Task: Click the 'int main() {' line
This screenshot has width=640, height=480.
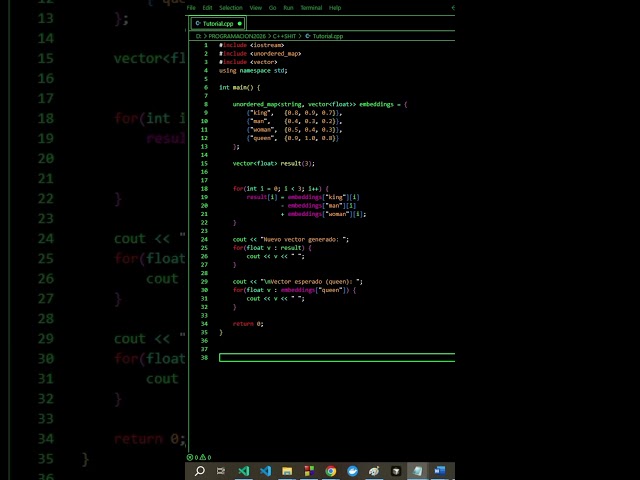Action: pos(240,87)
